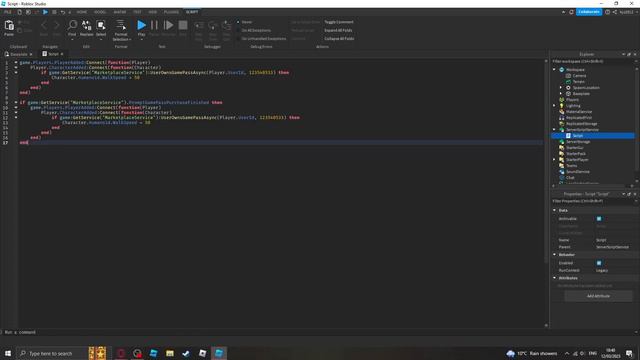640x360 pixels.
Task: Select Baseplate in Explorer
Action: 581,93
